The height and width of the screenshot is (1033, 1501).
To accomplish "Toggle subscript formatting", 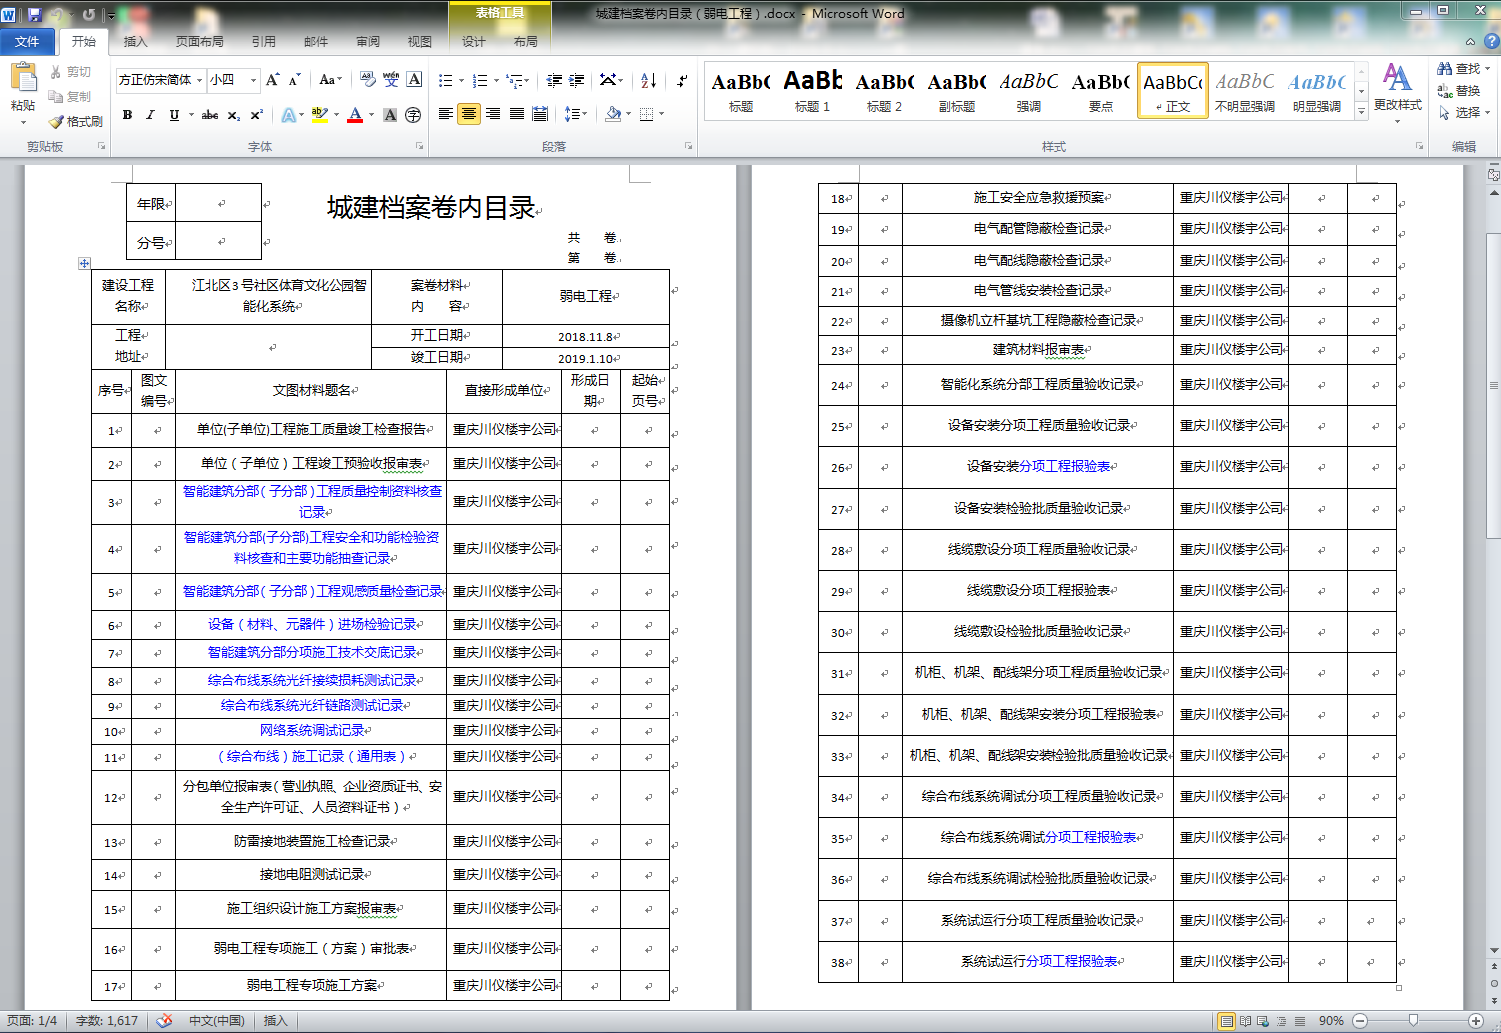I will click(234, 115).
